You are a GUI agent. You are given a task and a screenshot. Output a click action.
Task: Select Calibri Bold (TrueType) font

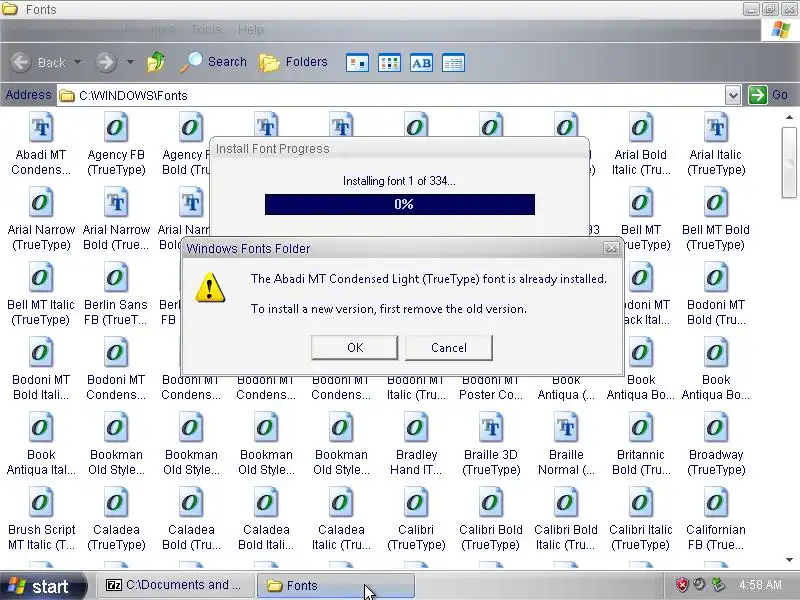[x=491, y=519]
